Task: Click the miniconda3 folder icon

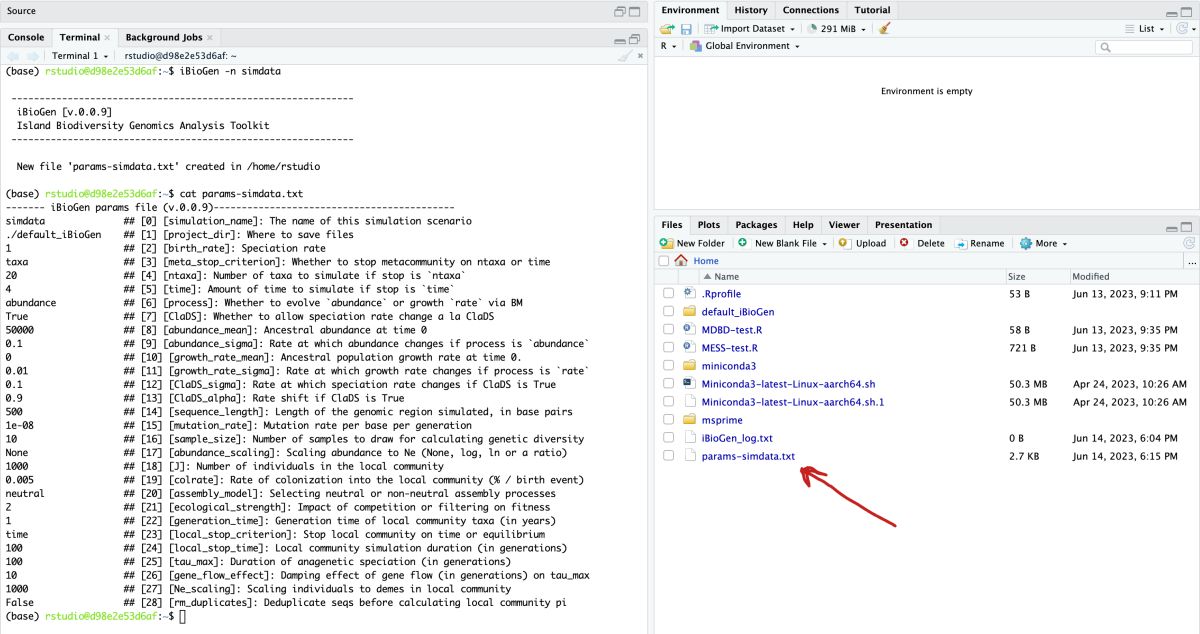Action: pos(688,366)
